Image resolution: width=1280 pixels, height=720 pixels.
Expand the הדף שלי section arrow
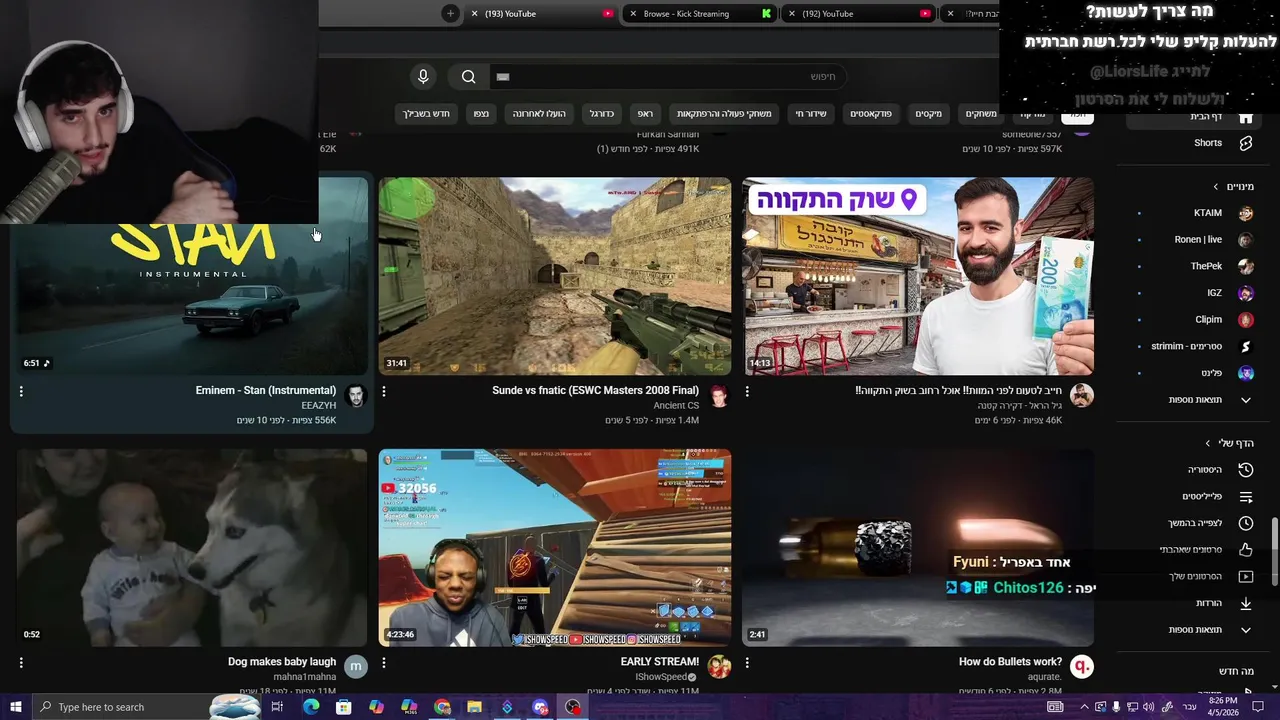click(1208, 443)
